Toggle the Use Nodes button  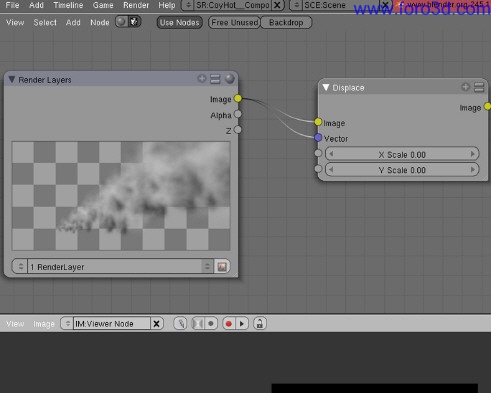pyautogui.click(x=179, y=22)
